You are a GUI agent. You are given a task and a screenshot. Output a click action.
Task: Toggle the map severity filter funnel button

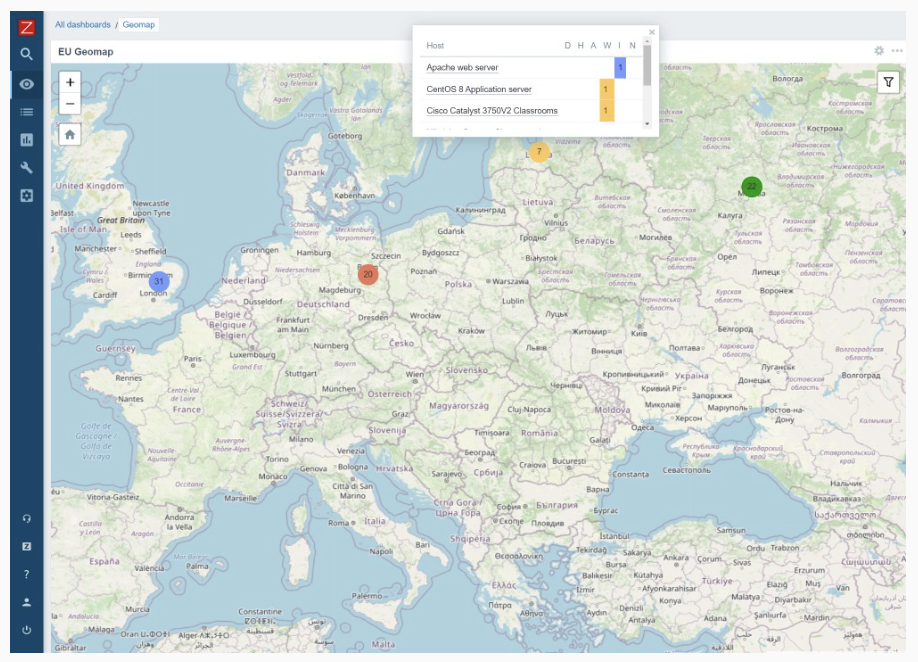[x=888, y=83]
